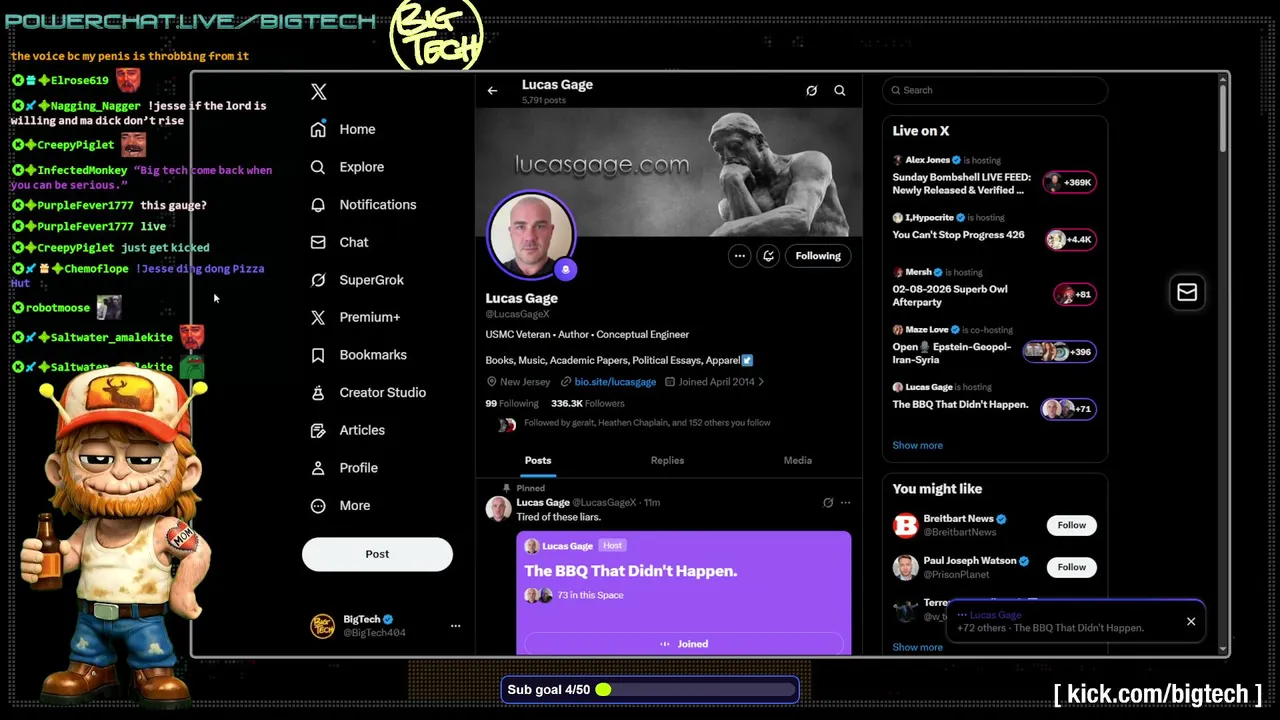Image resolution: width=1280 pixels, height=720 pixels.
Task: Open Premium+ in the sidebar
Action: pyautogui.click(x=355, y=317)
